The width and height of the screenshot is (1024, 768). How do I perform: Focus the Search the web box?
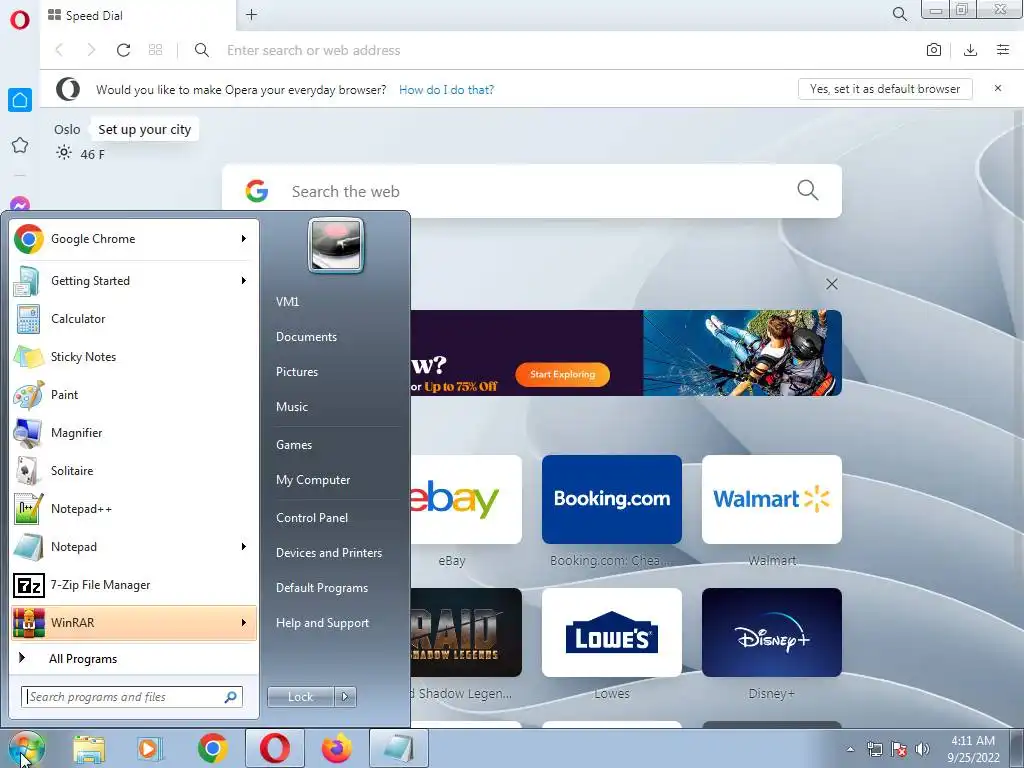[x=532, y=191]
